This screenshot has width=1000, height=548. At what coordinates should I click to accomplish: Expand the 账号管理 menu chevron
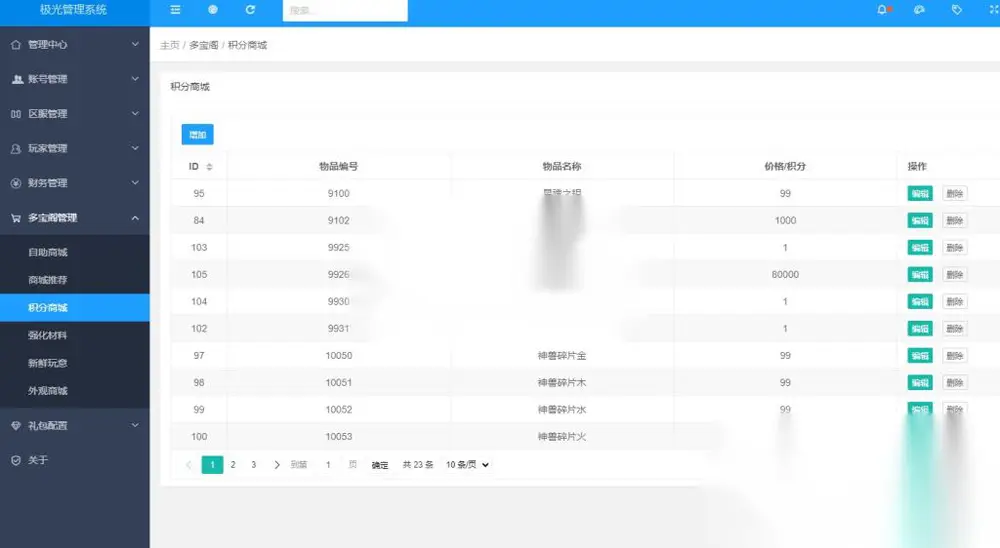coord(135,78)
